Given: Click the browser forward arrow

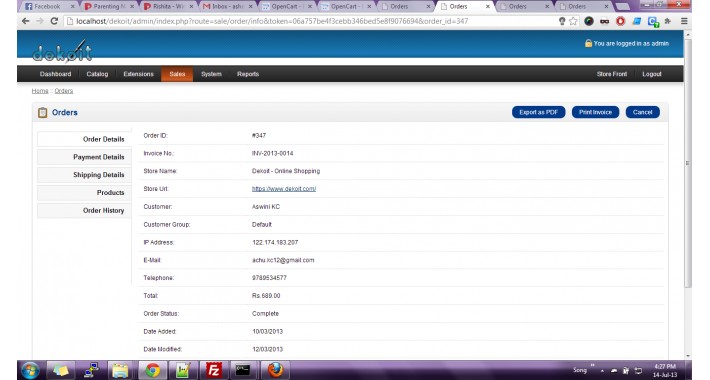Looking at the screenshot, I should (x=40, y=21).
